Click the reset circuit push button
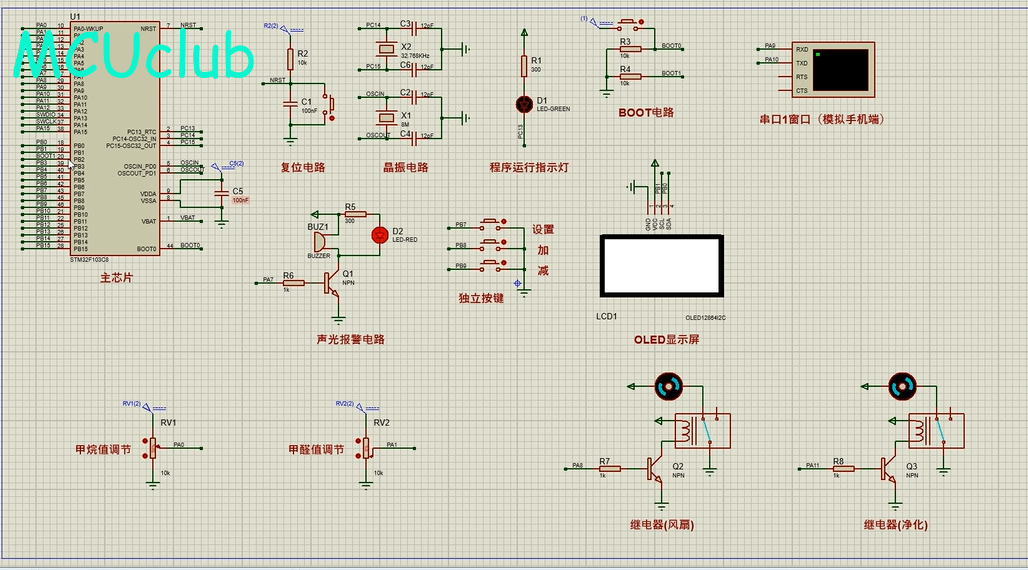Image resolution: width=1028 pixels, height=570 pixels. (331, 105)
